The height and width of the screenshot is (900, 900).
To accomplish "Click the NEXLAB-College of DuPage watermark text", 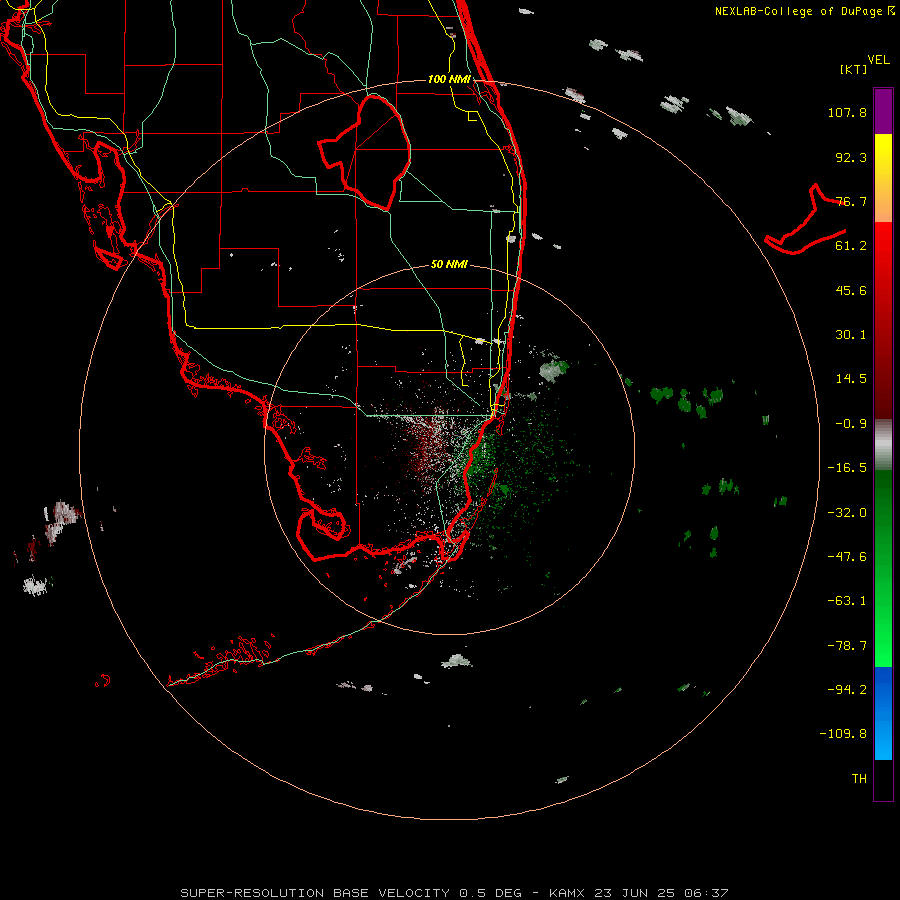I will (x=804, y=11).
